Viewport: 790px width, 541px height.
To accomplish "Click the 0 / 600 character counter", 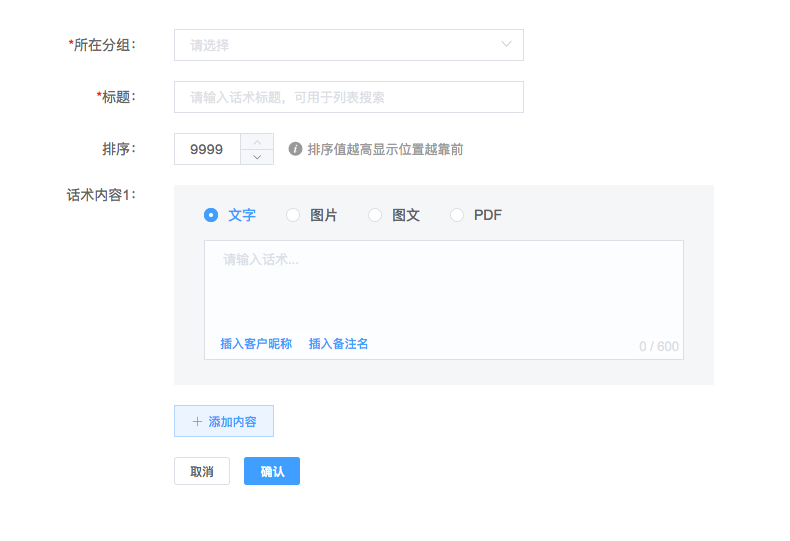I will (659, 347).
